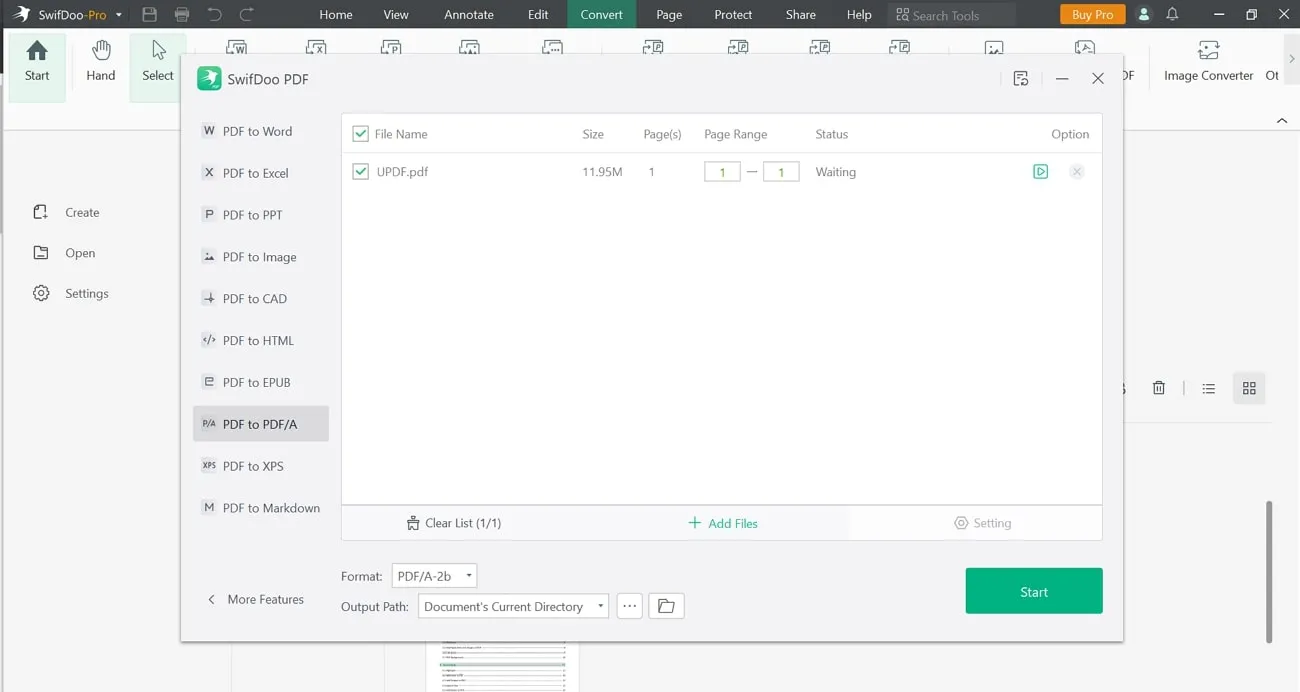Open the conversion Setting
Viewport: 1300px width, 692px height.
click(x=983, y=523)
